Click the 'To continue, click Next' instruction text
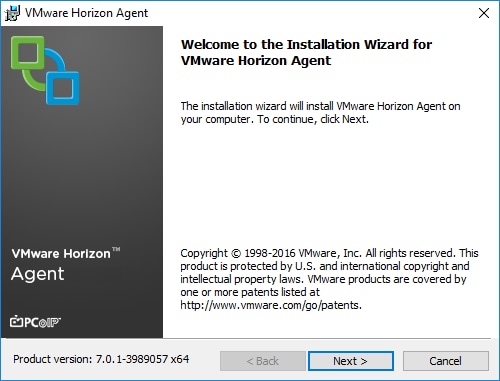The height and width of the screenshot is (381, 500). [313, 119]
